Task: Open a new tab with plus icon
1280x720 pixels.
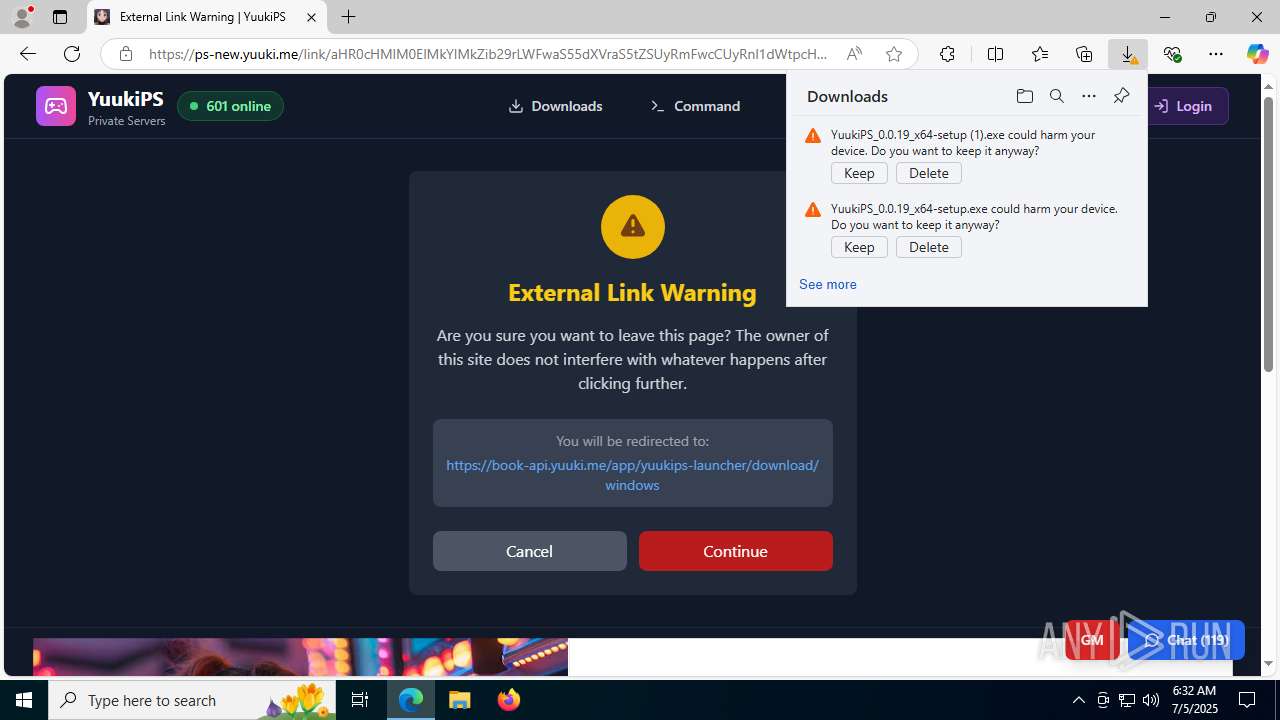Action: 348,17
